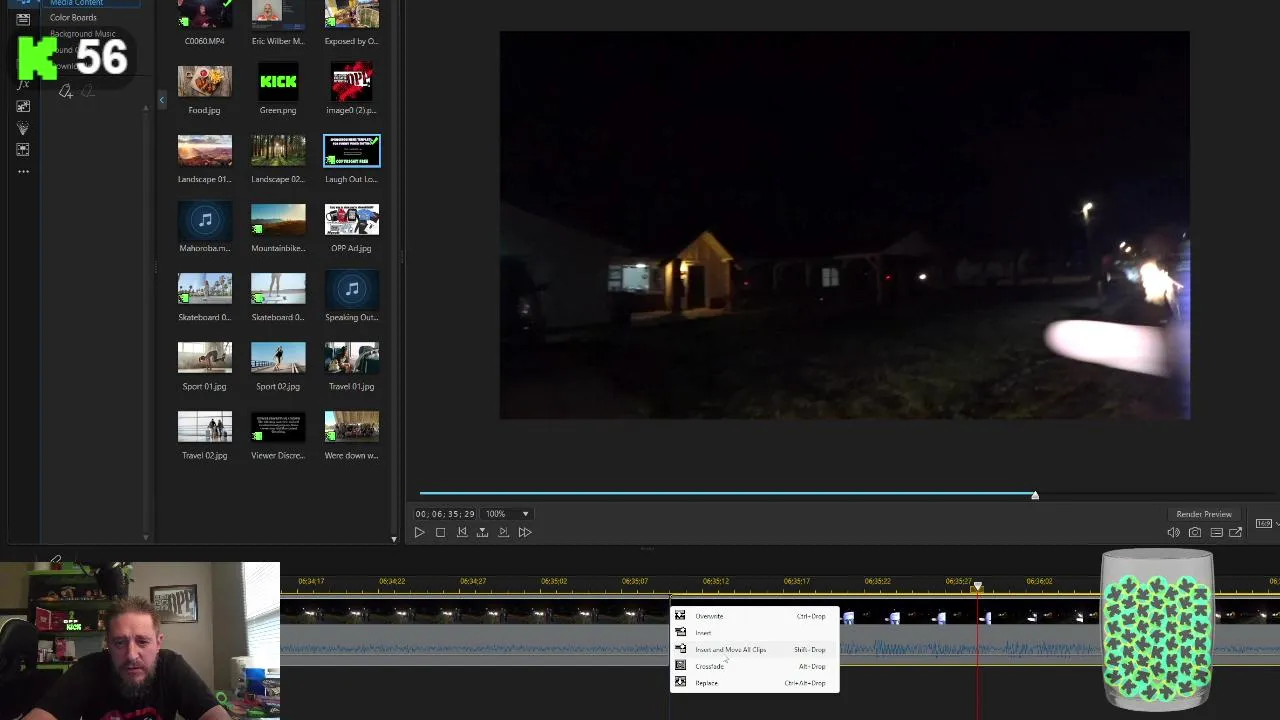
Task: Click the timeline playhead marker
Action: click(x=978, y=587)
